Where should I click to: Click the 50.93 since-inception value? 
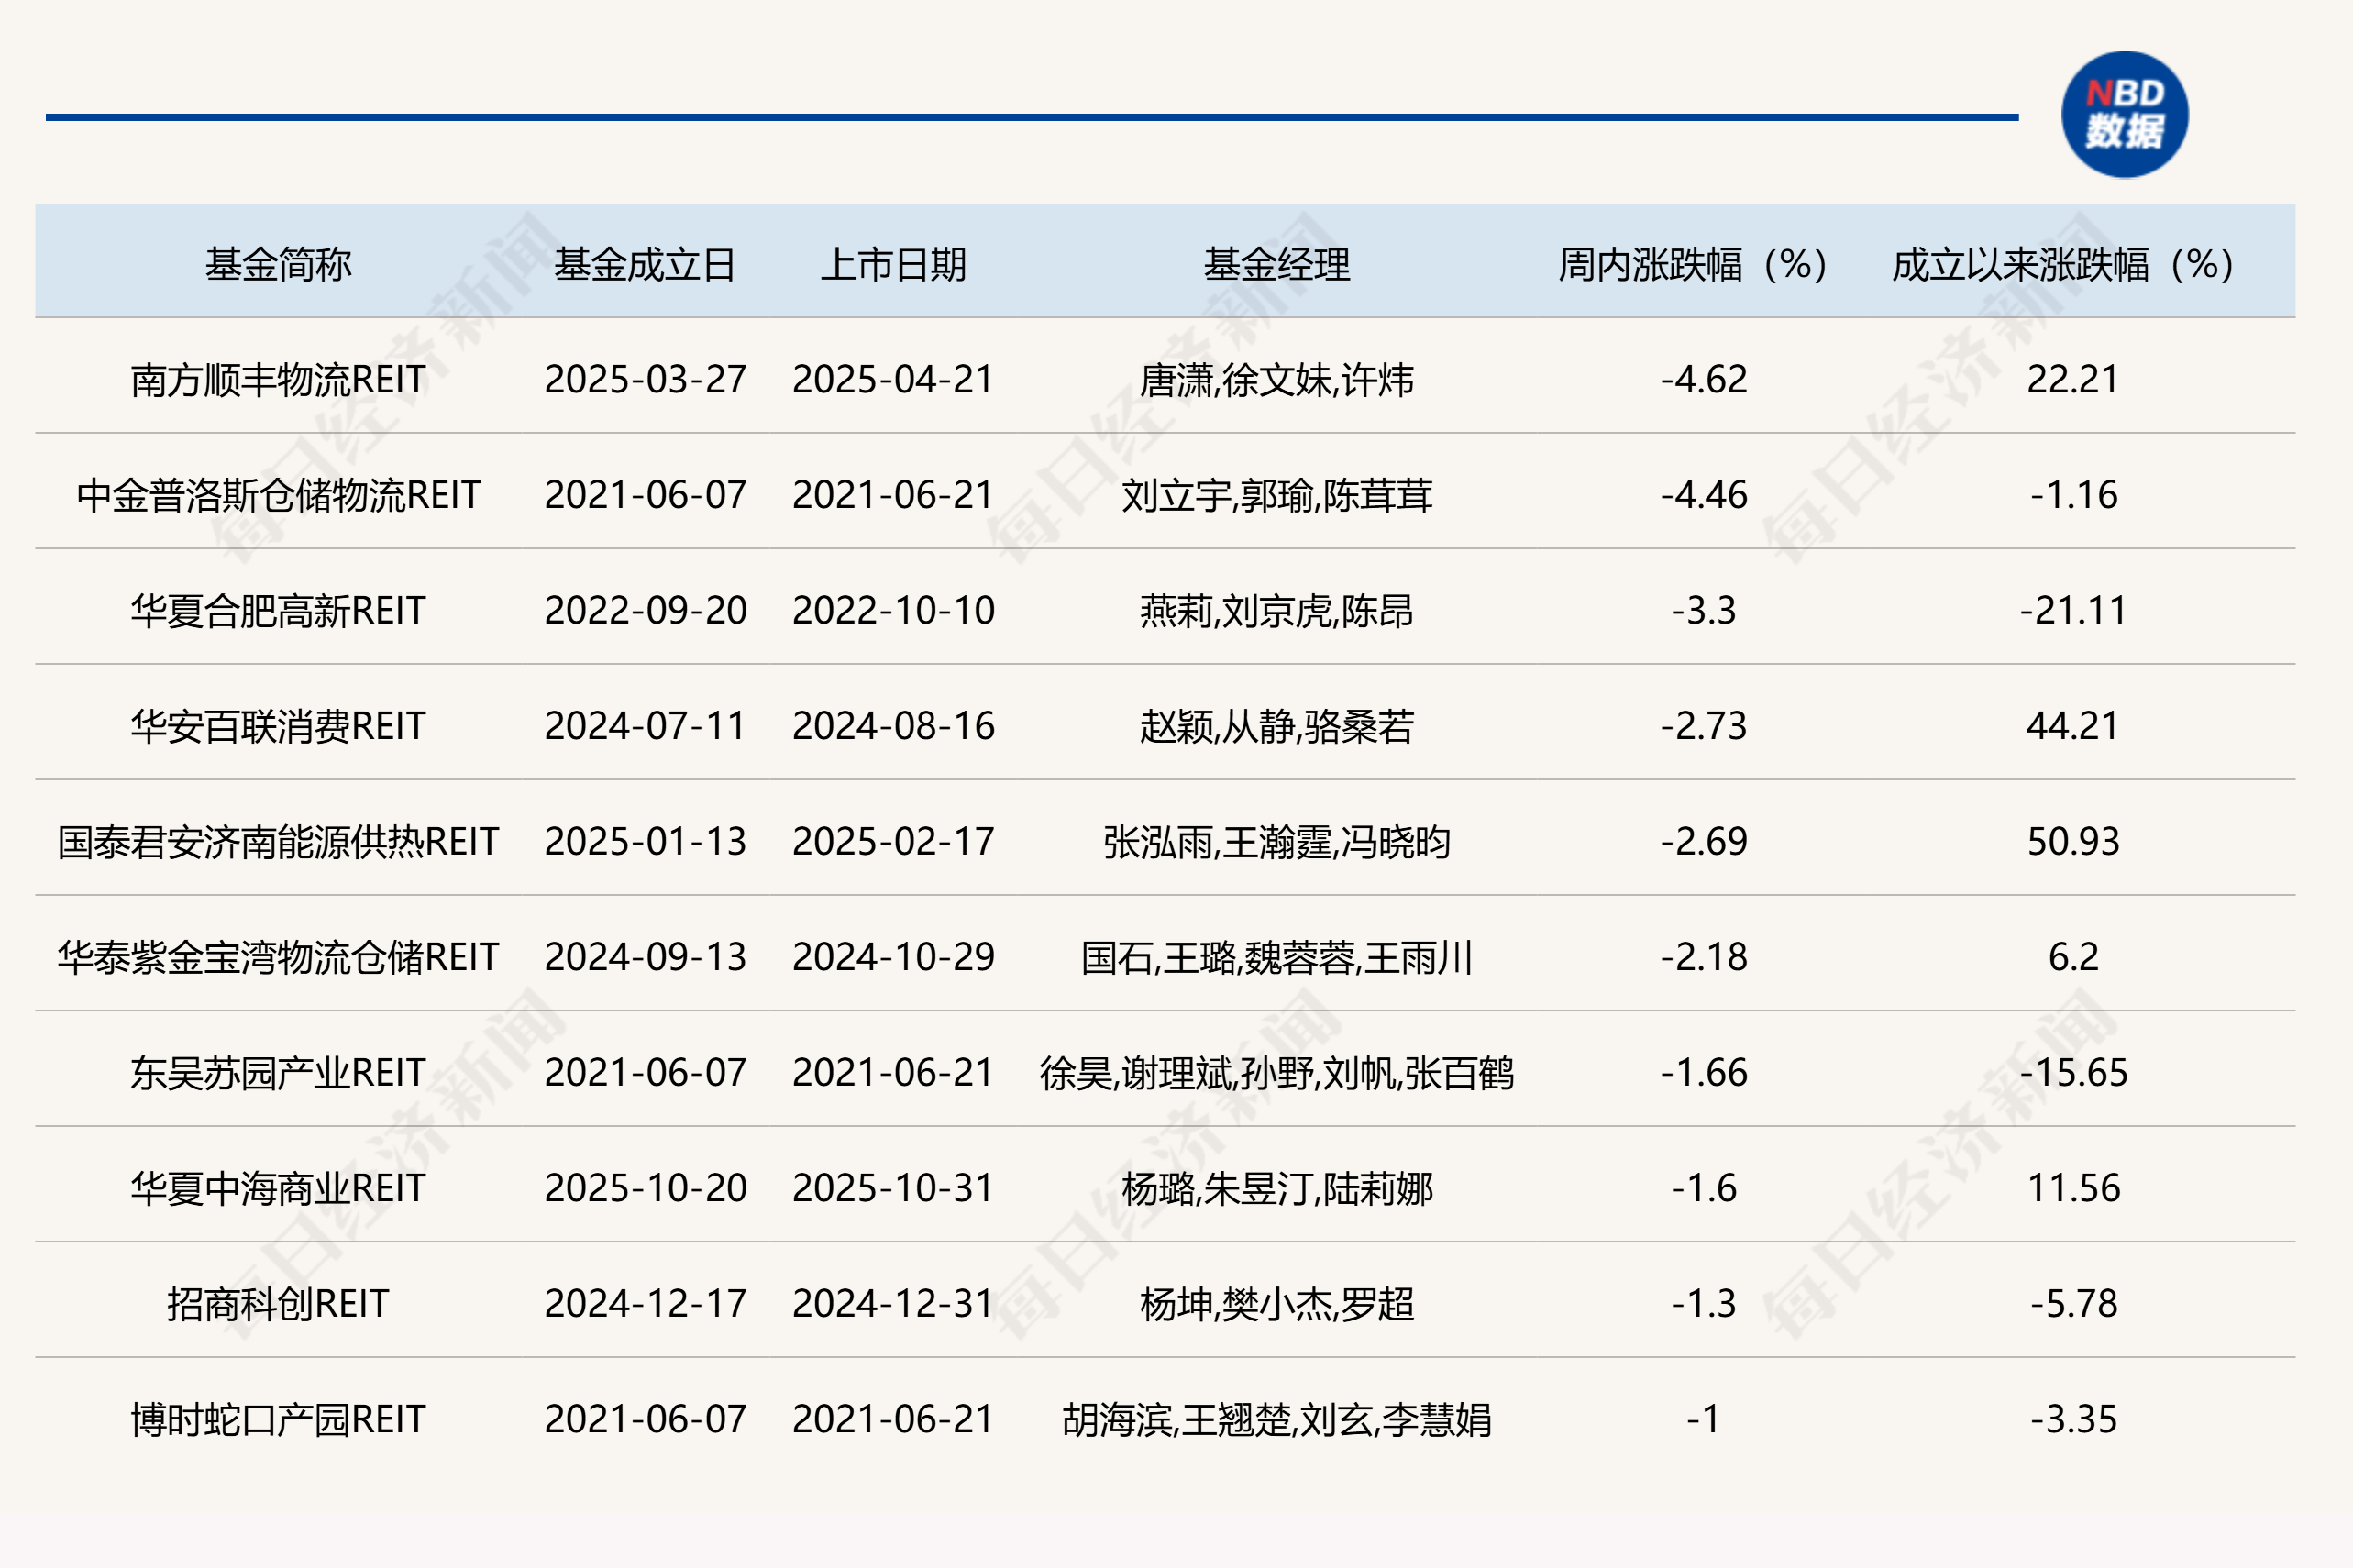(x=2072, y=842)
